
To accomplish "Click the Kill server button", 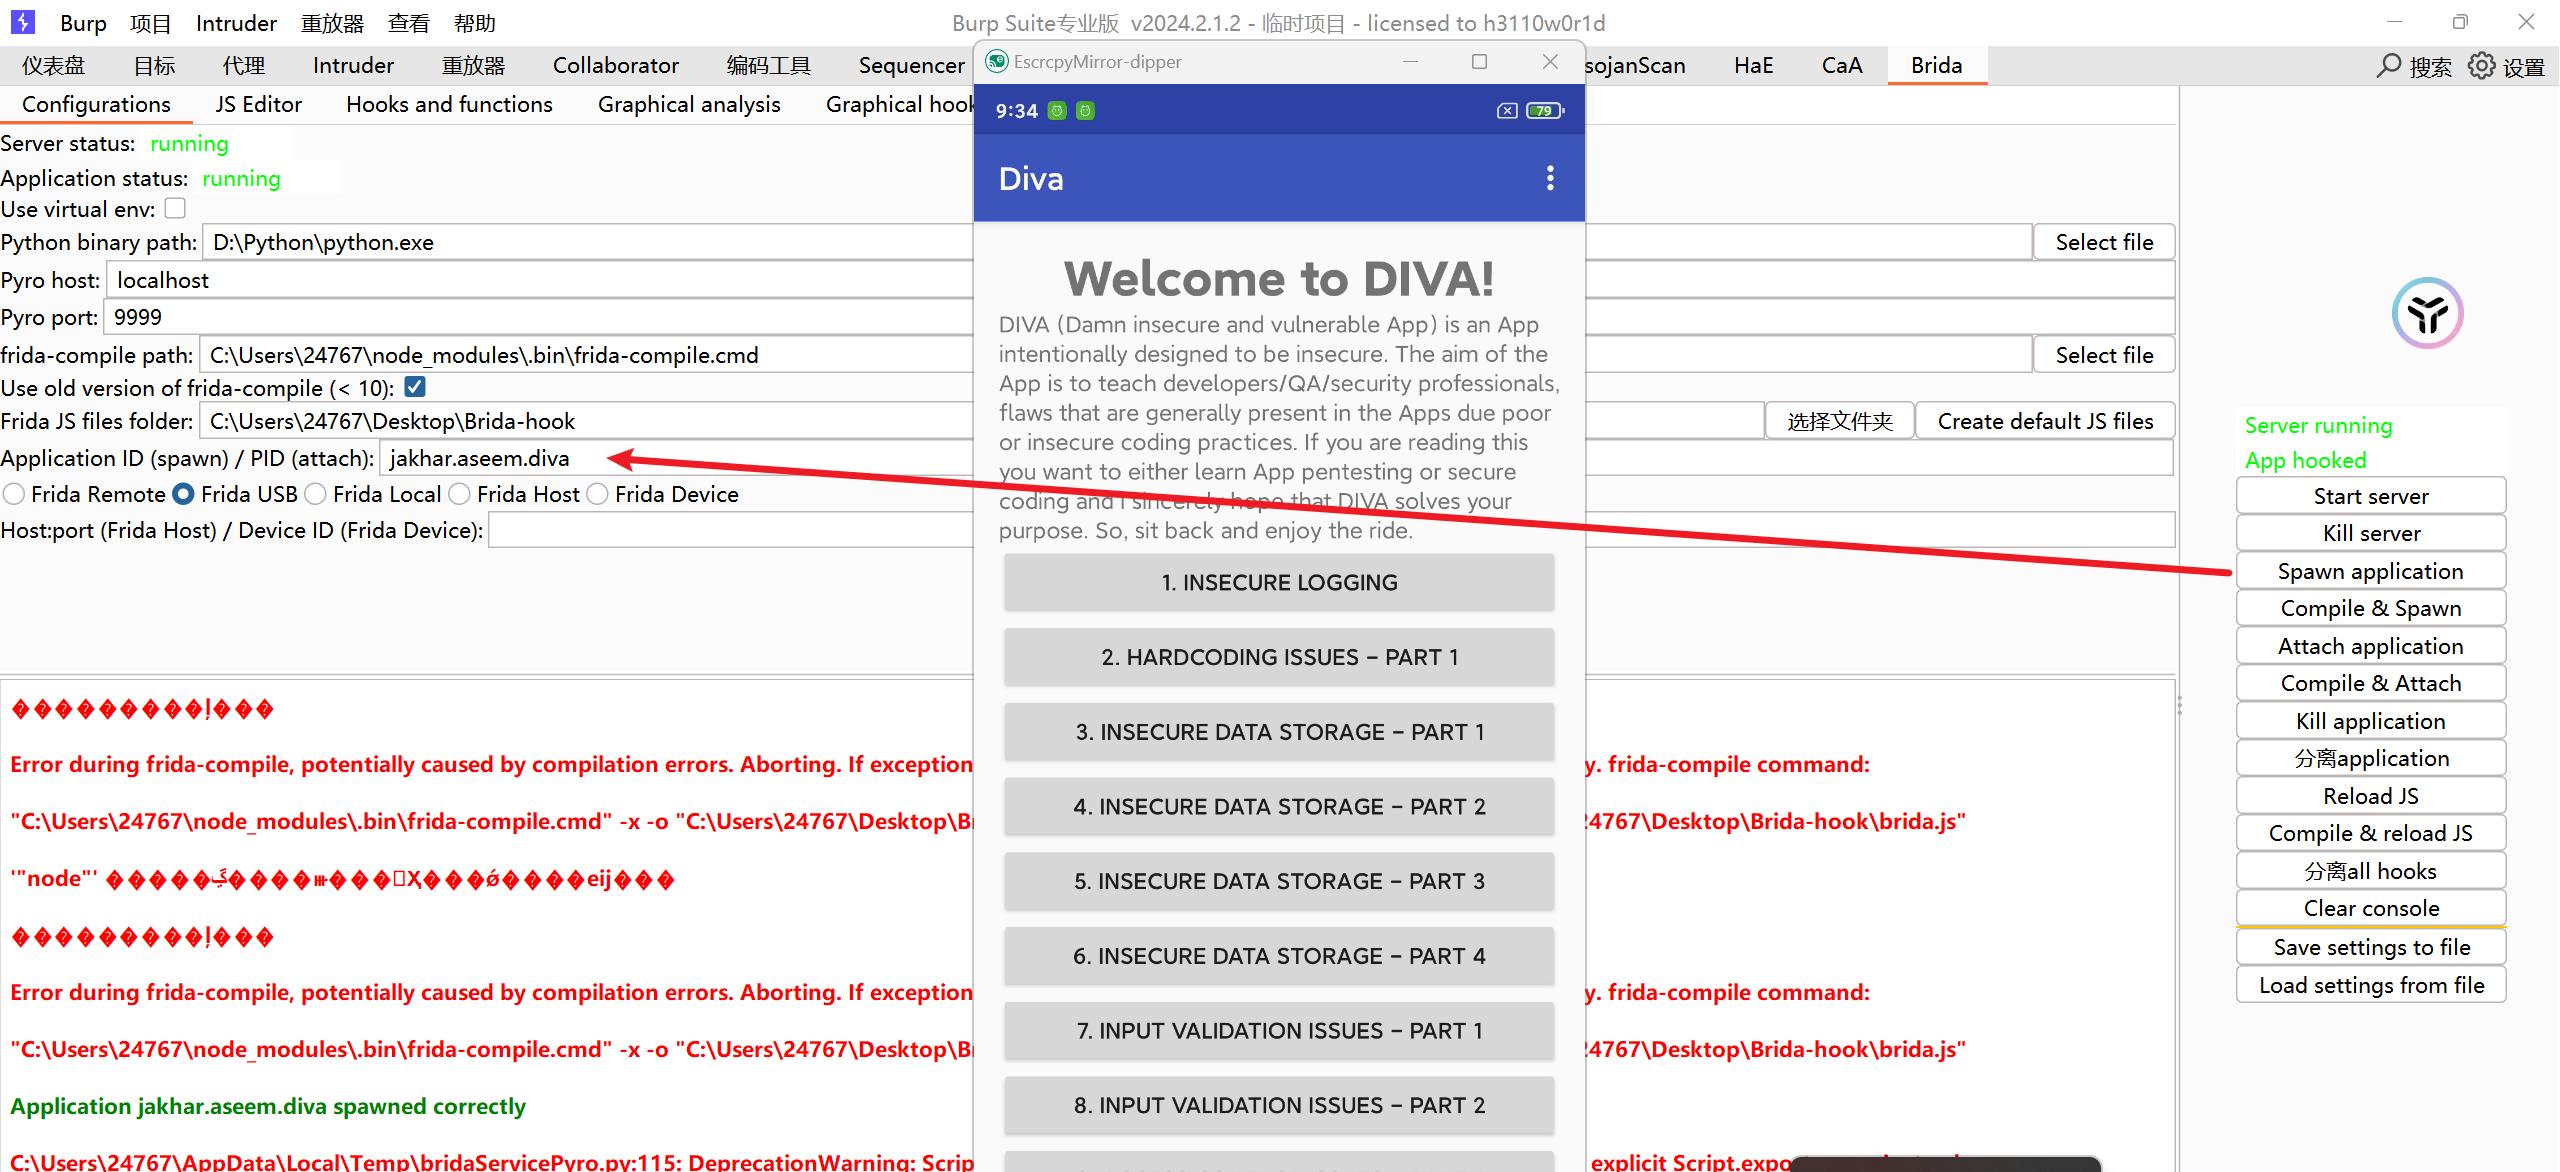I will point(2370,533).
